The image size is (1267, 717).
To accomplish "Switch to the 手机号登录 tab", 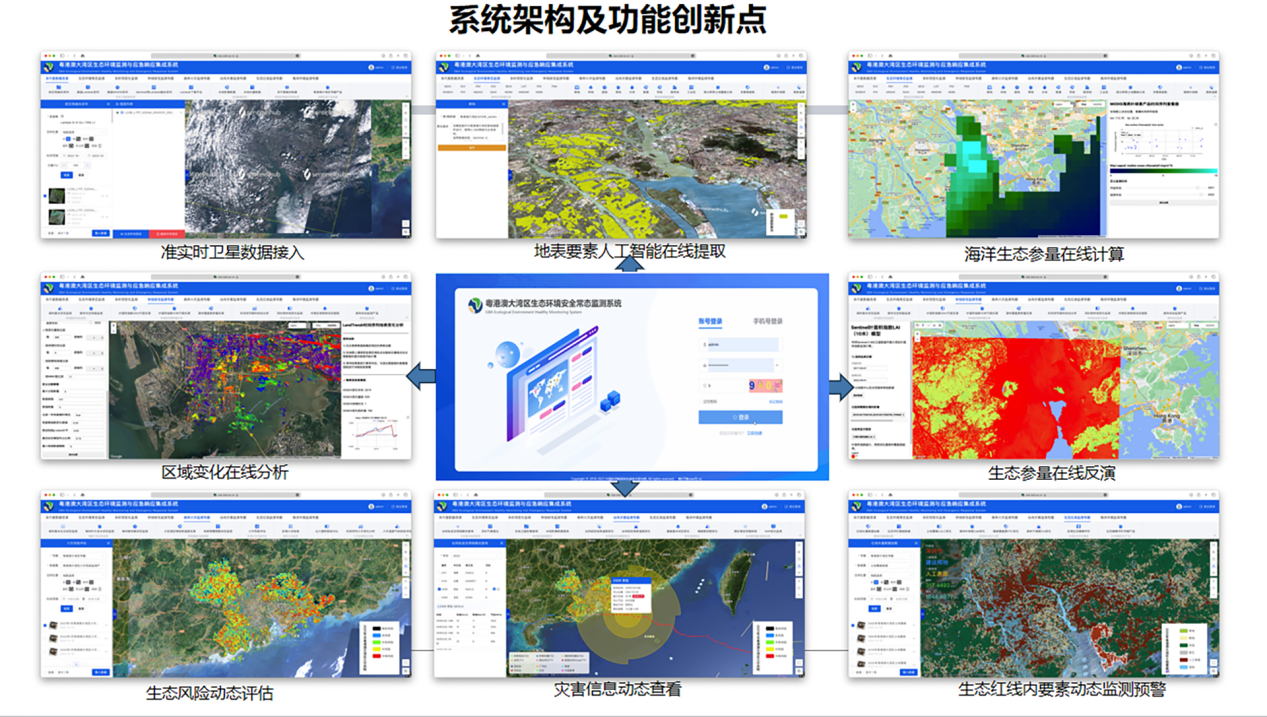I will (x=767, y=322).
